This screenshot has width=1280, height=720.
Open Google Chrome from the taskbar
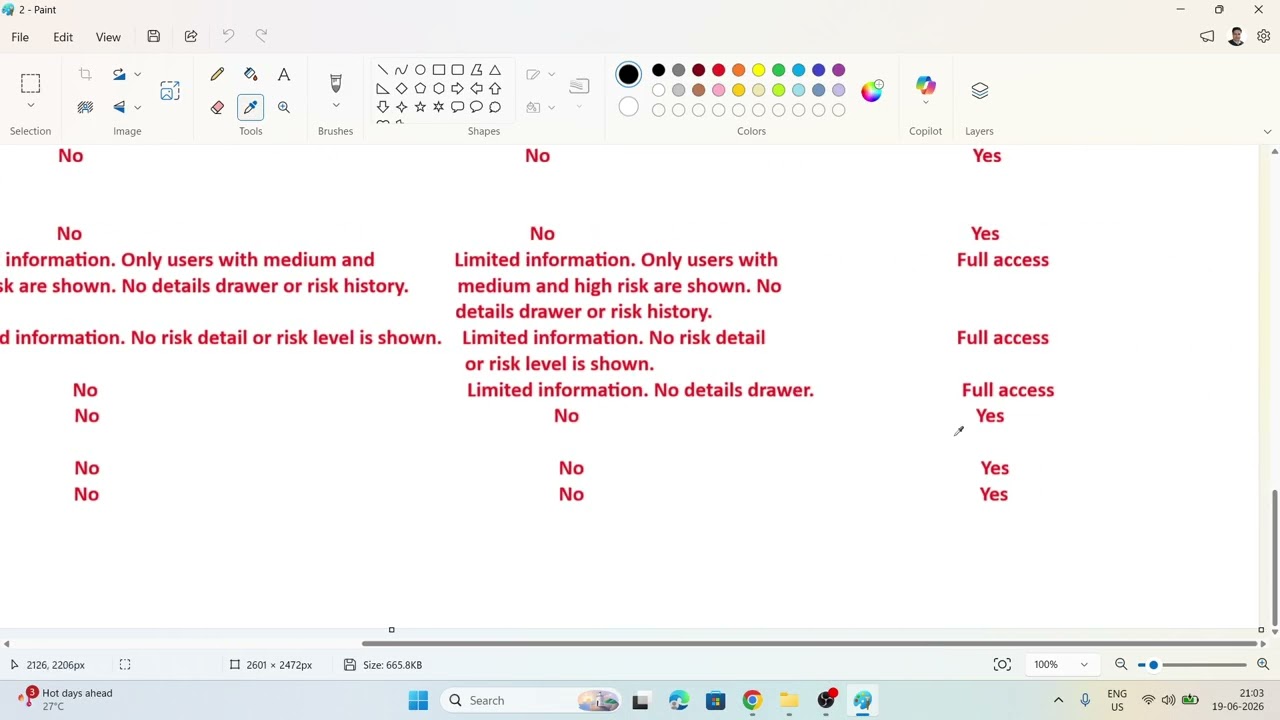(x=752, y=701)
